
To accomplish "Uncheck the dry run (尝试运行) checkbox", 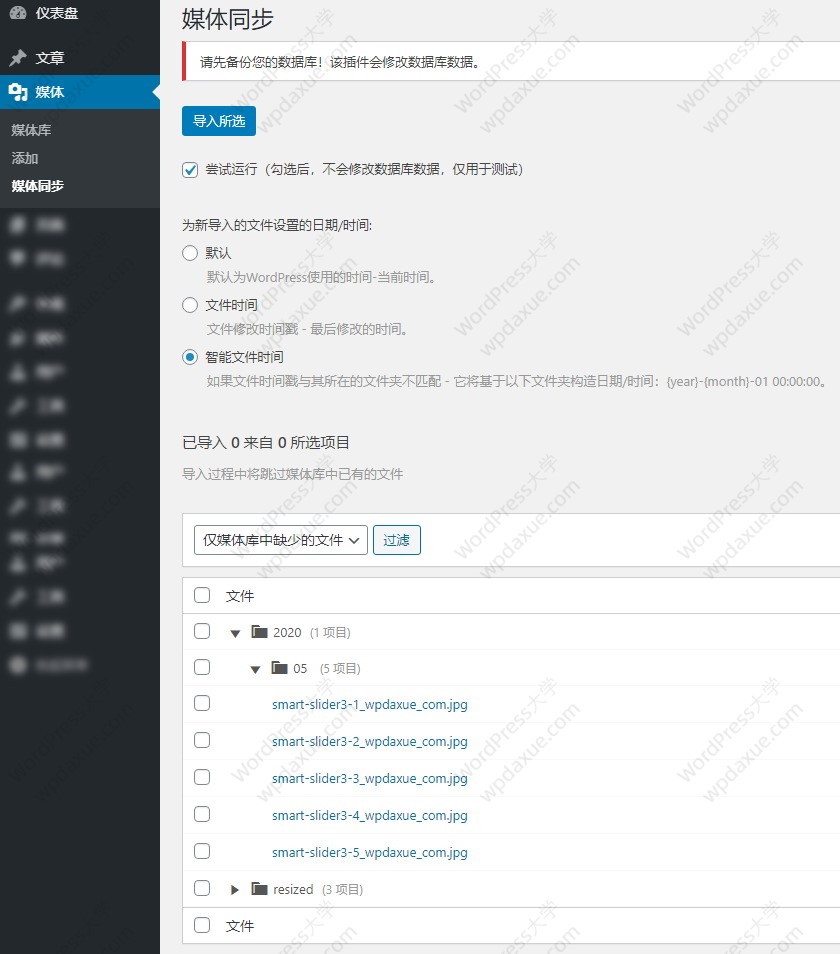I will [190, 170].
